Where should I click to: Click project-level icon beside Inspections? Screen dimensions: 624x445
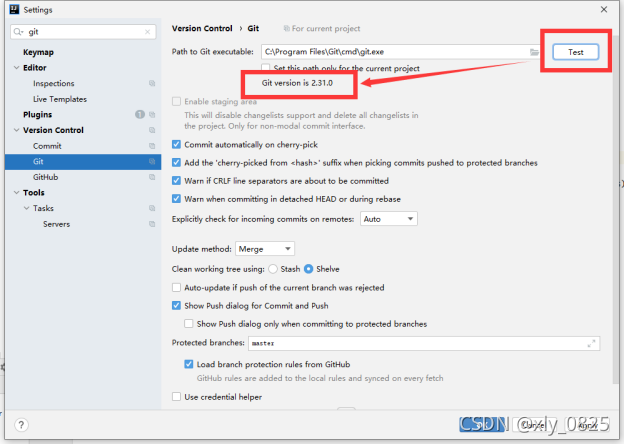(152, 84)
